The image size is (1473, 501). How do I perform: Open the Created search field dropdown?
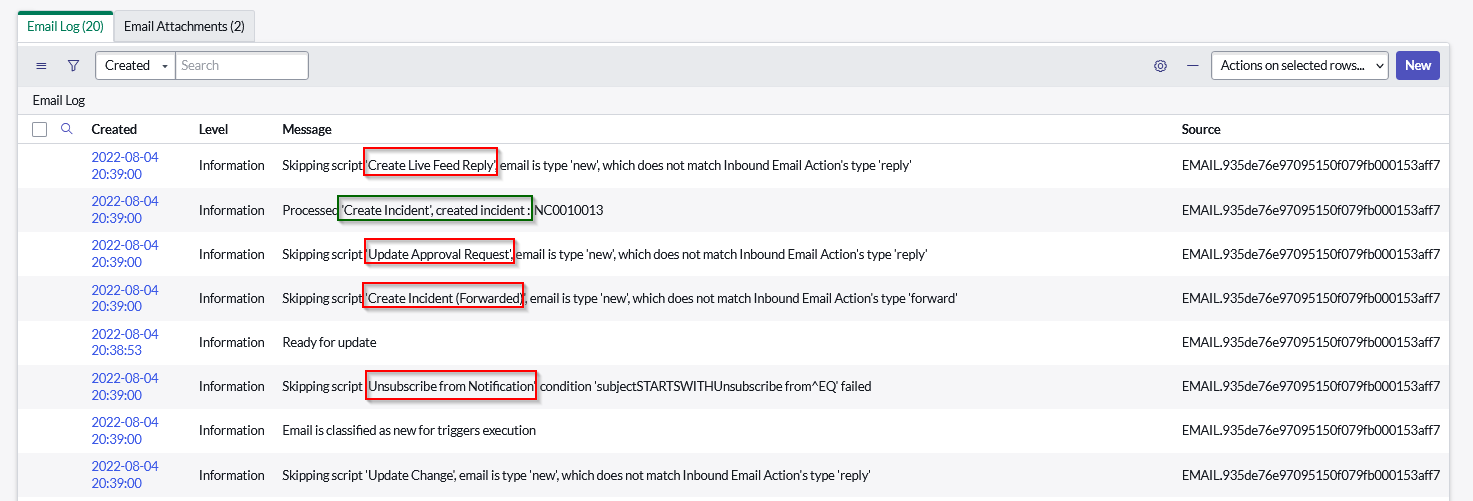(136, 66)
